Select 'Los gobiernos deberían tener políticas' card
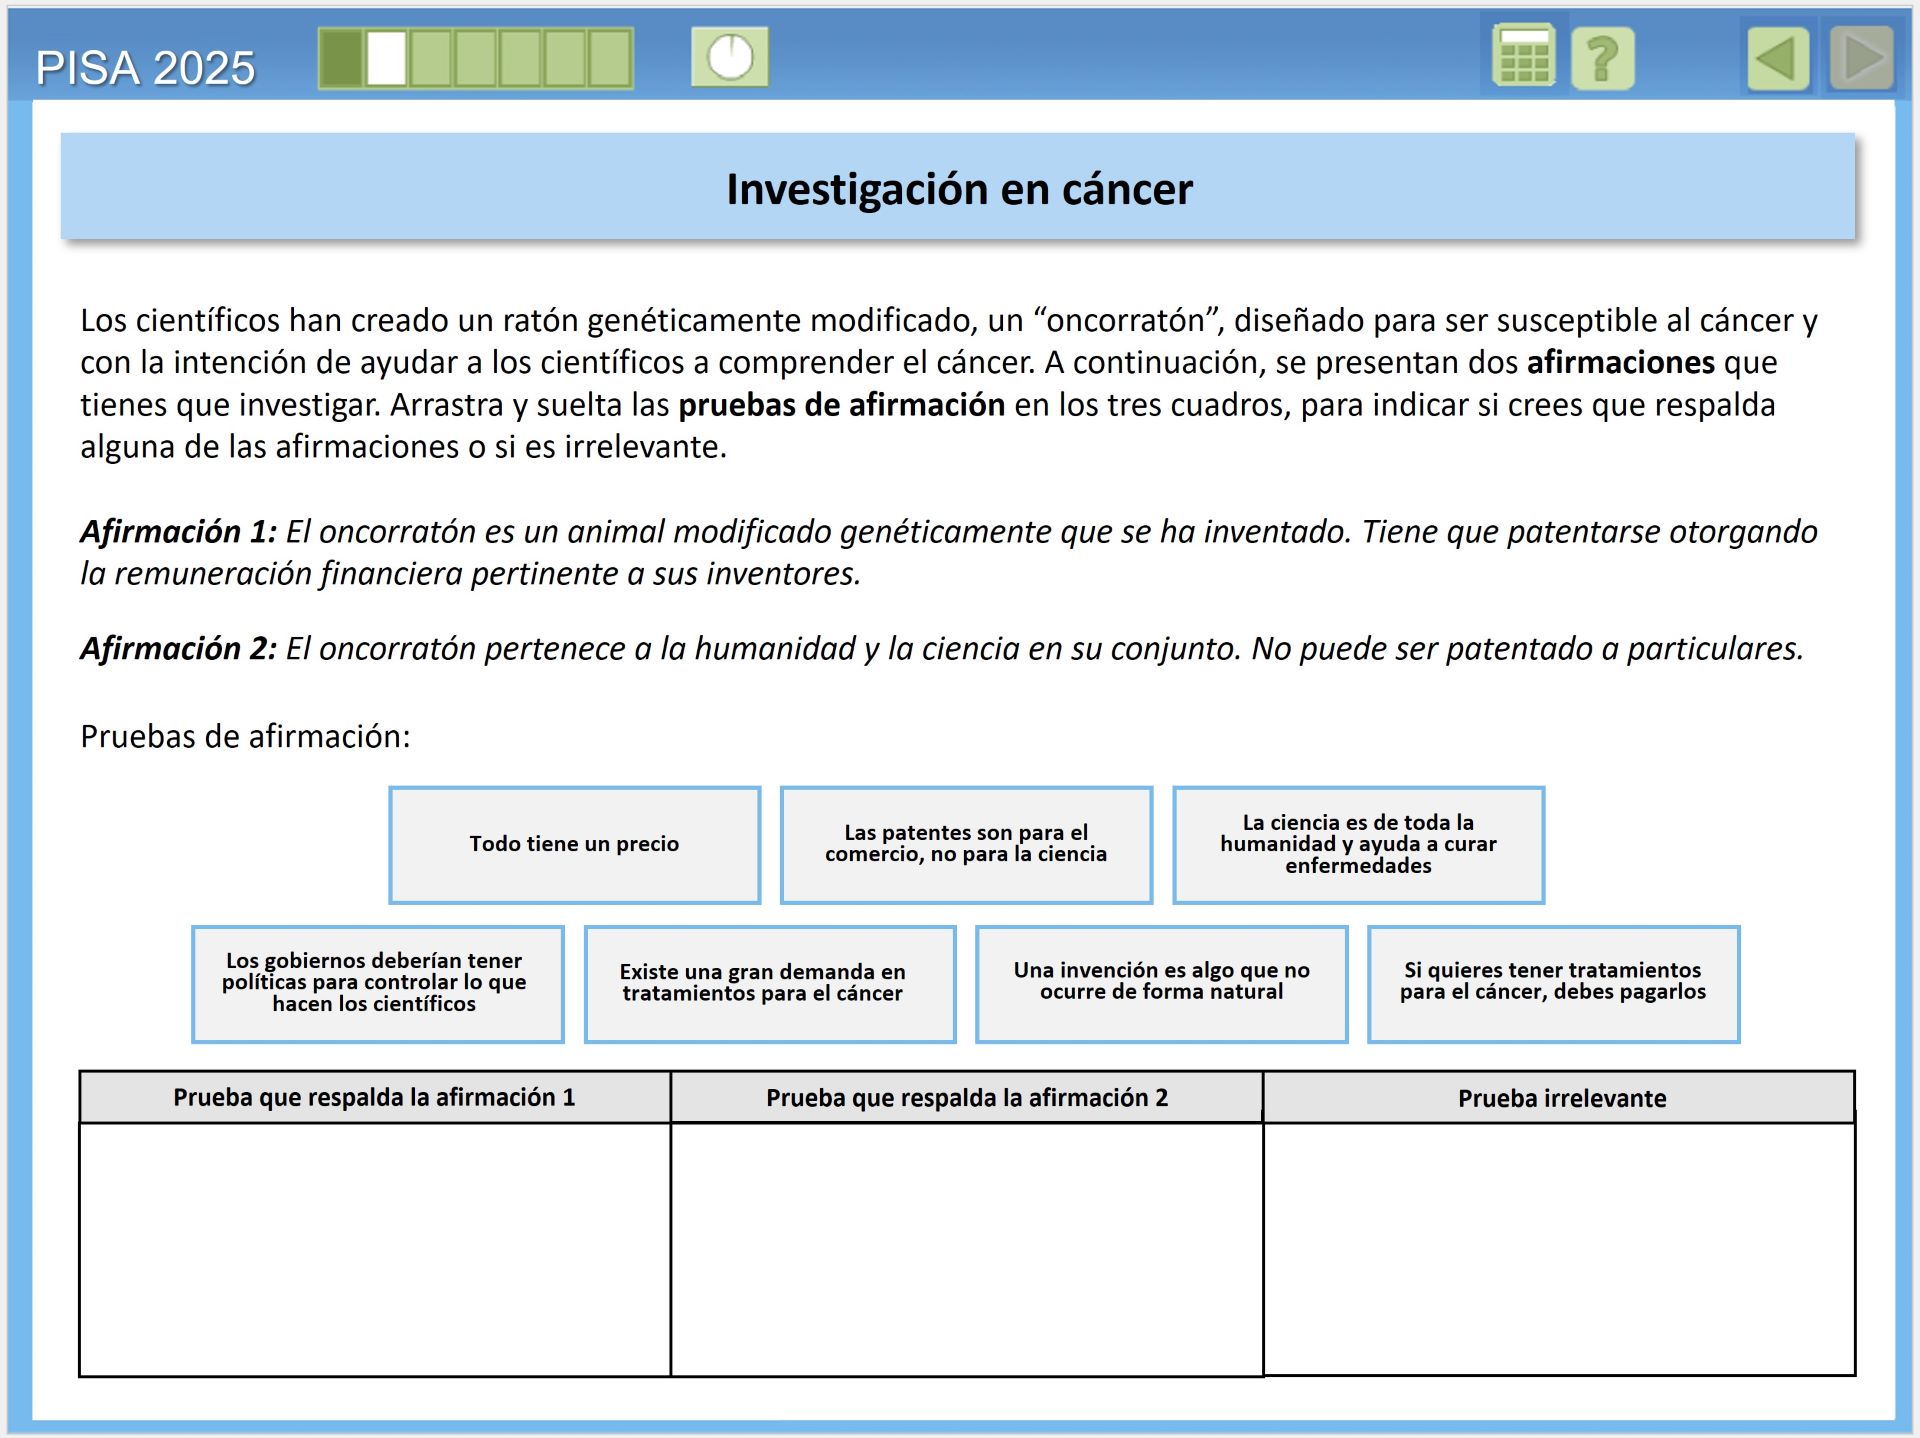The height and width of the screenshot is (1438, 1920). coord(377,984)
